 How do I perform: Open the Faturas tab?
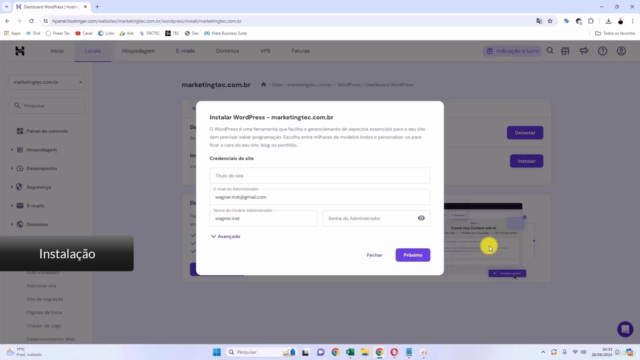tap(300, 51)
